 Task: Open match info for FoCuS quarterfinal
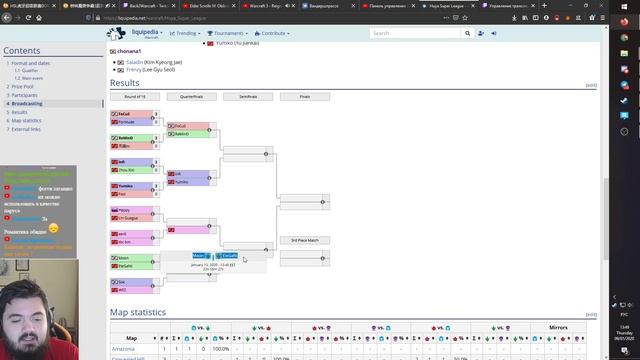click(x=209, y=130)
